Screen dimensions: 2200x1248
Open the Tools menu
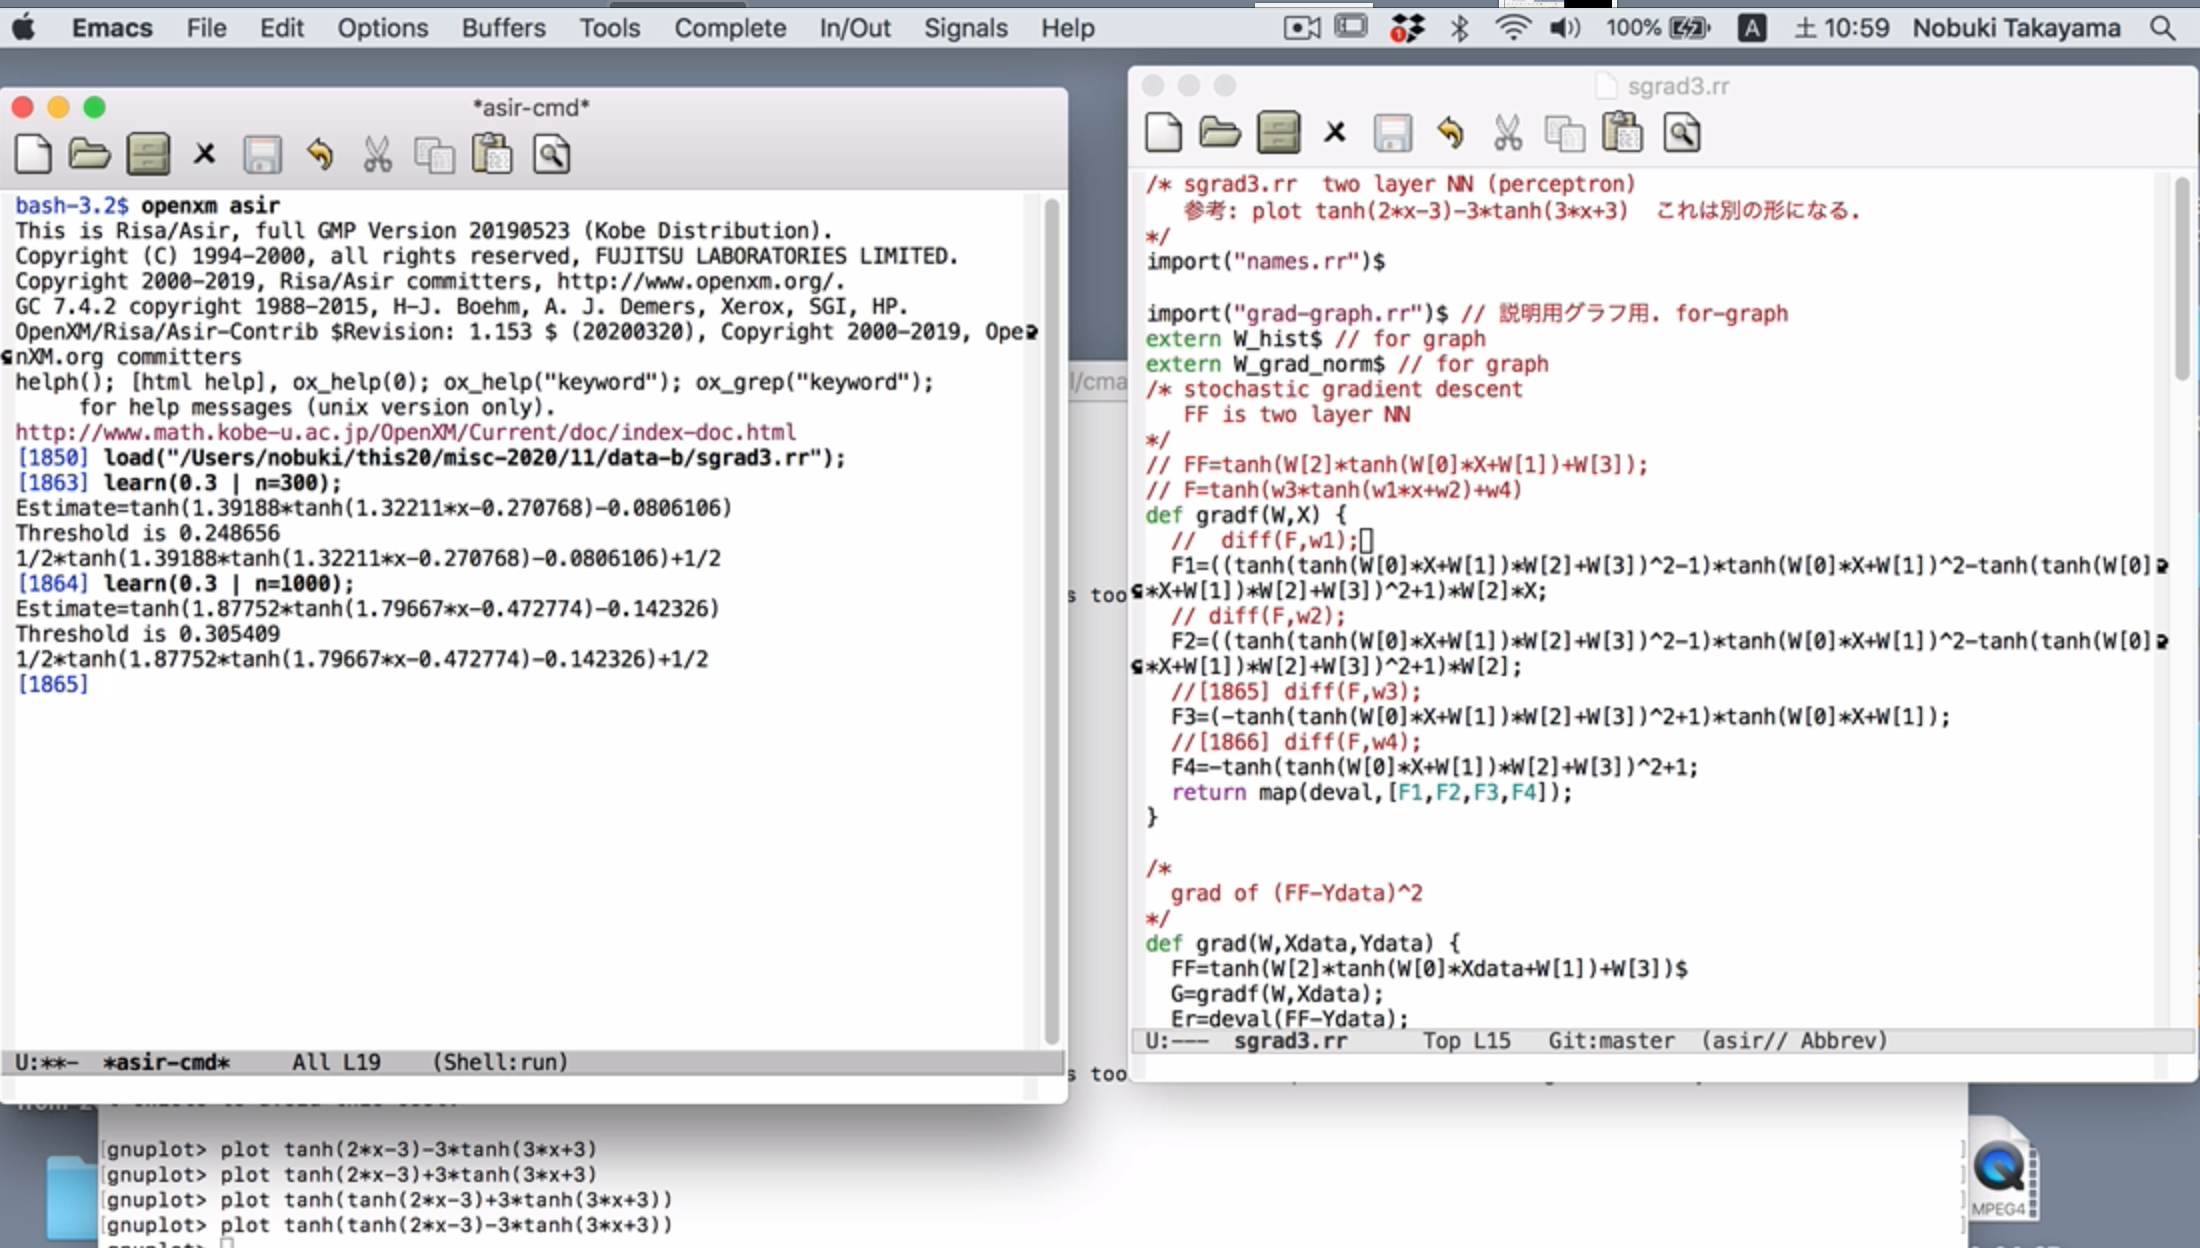pyautogui.click(x=609, y=28)
